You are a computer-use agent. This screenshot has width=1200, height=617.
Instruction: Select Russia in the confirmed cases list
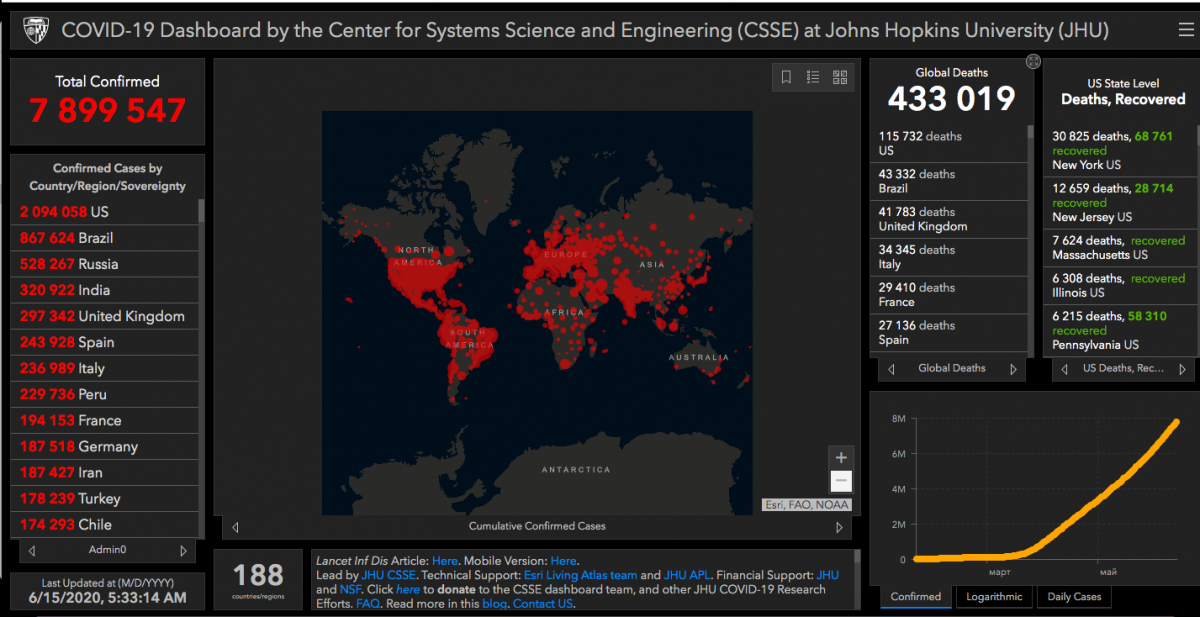105,264
